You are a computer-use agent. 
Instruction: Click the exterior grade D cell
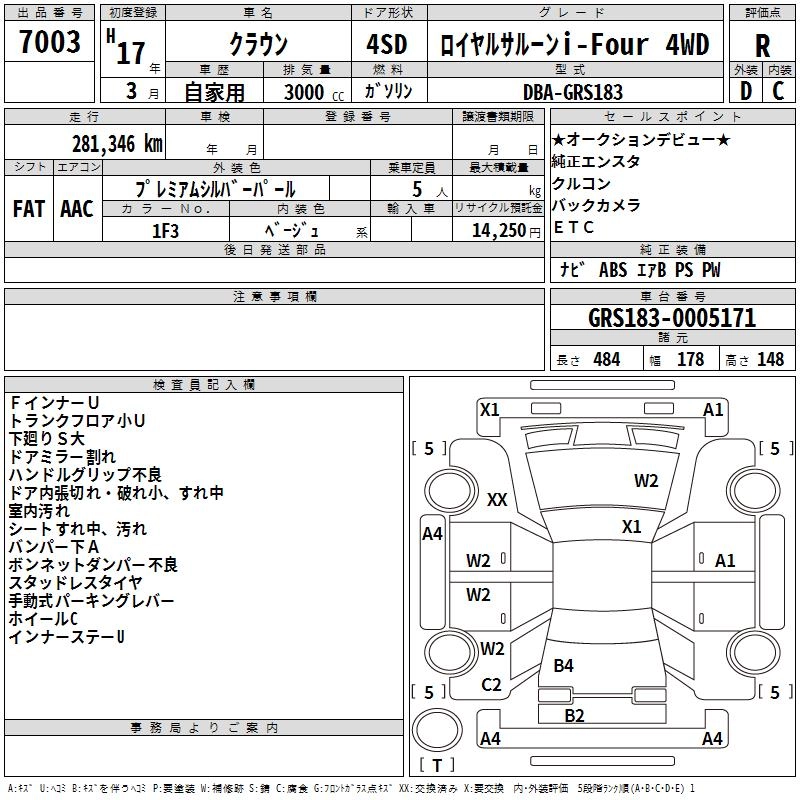click(745, 91)
